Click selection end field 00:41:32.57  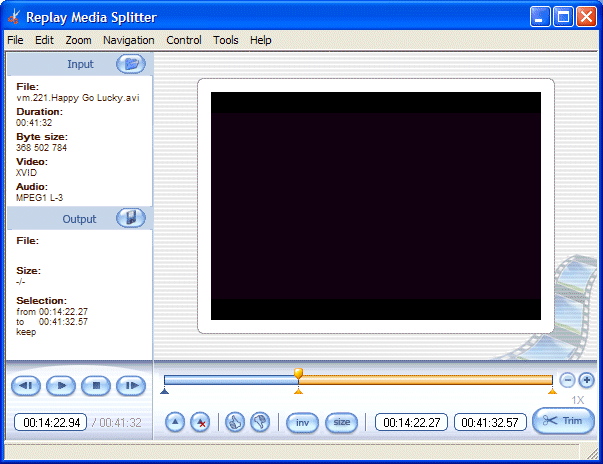tap(490, 422)
